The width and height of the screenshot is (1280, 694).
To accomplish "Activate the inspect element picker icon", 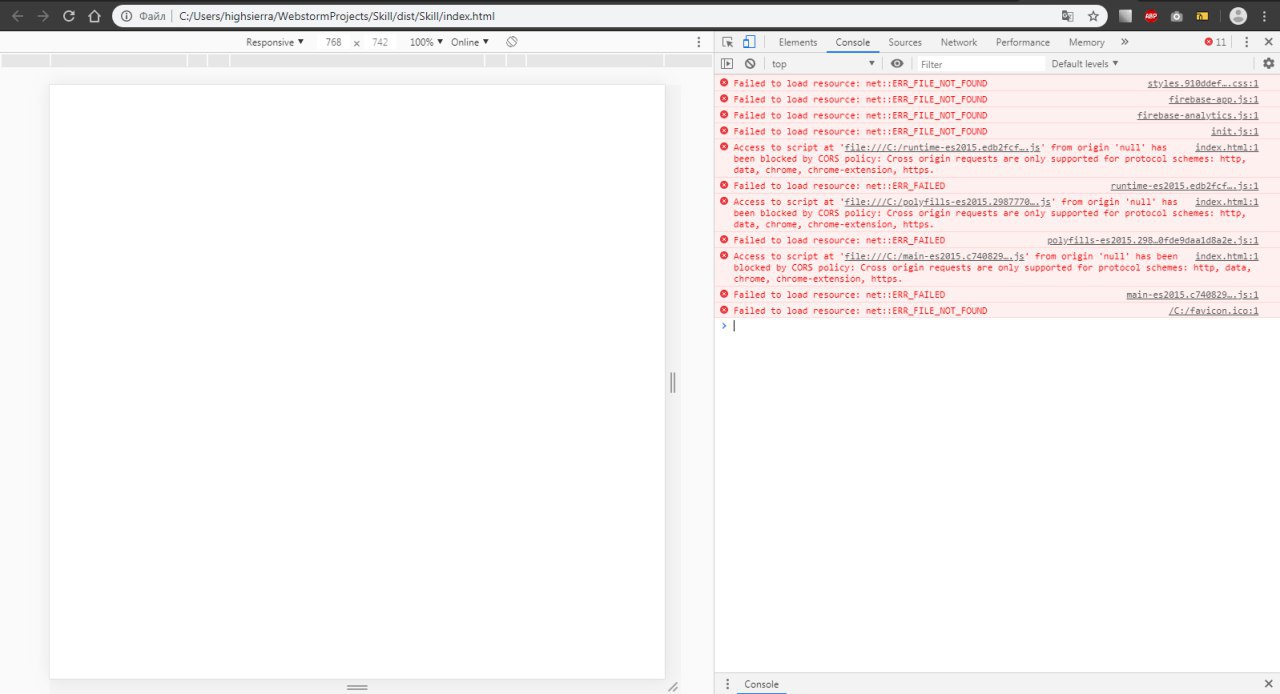I will (728, 42).
